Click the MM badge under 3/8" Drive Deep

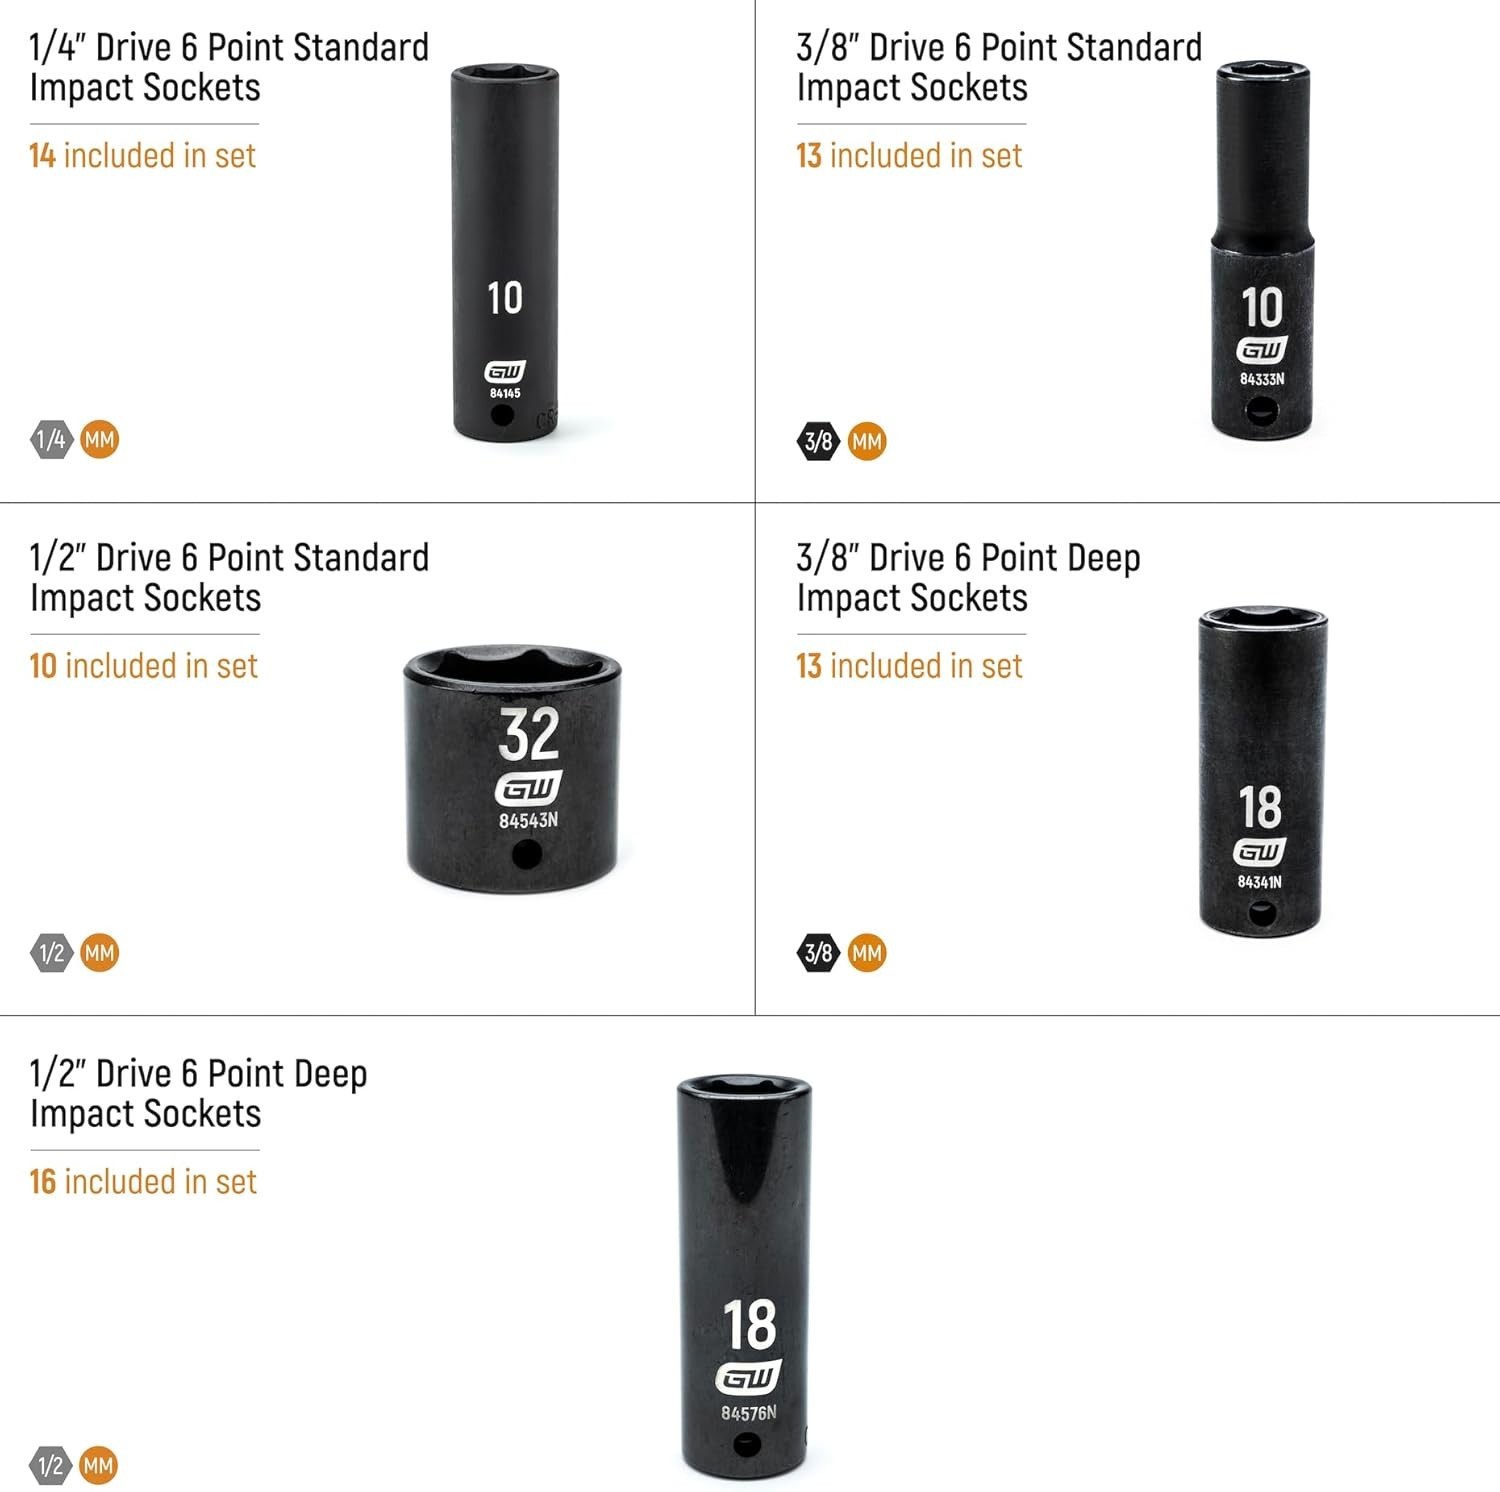(x=867, y=953)
